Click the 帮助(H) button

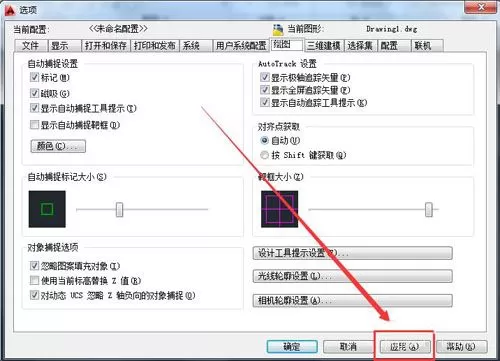(461, 347)
